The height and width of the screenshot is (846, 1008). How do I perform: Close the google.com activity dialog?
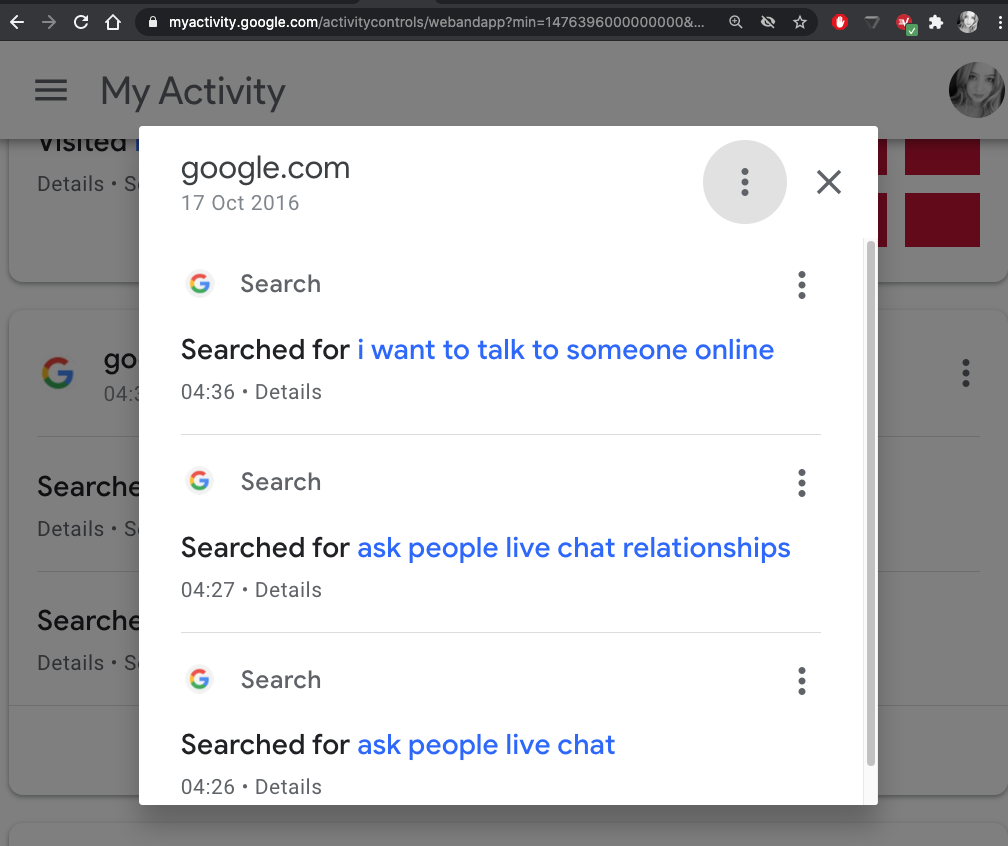click(828, 182)
